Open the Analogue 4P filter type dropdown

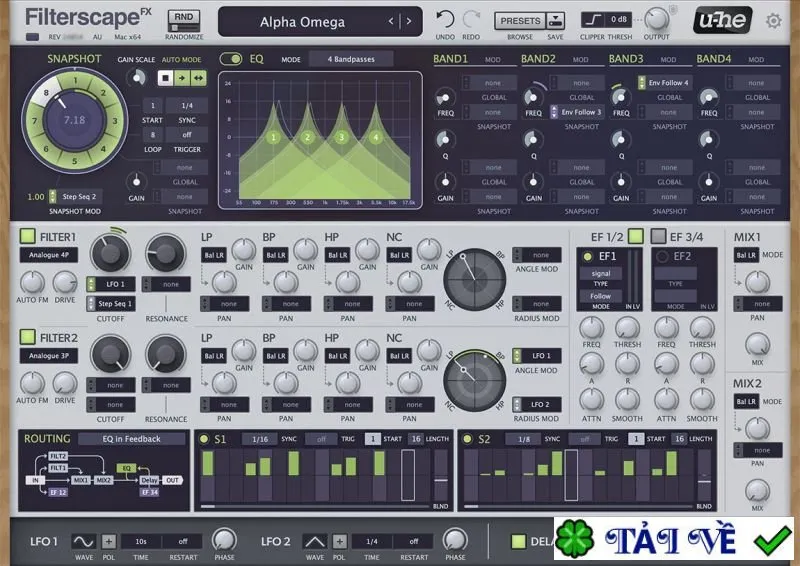(x=49, y=255)
